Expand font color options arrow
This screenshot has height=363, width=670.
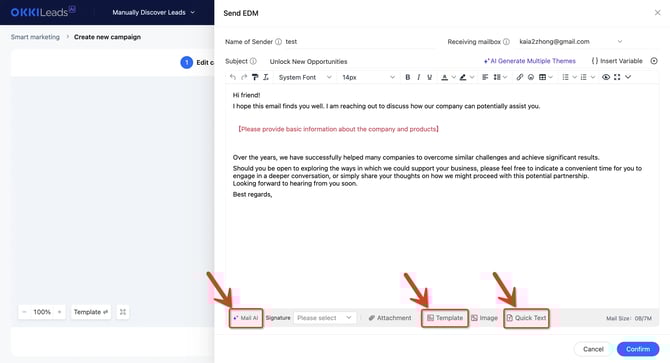pos(453,77)
